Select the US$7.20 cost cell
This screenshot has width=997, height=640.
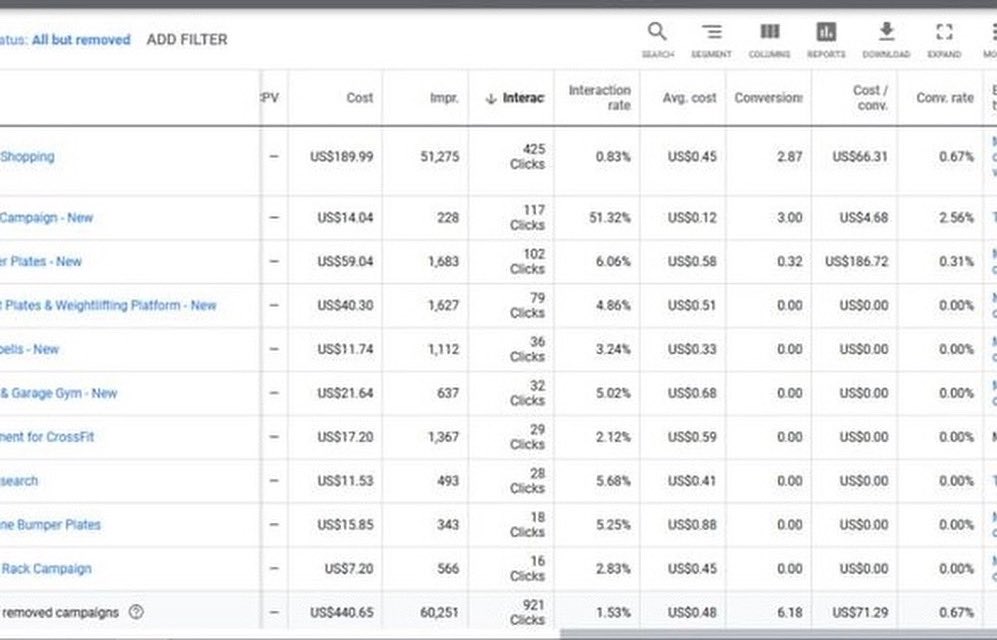coord(349,568)
